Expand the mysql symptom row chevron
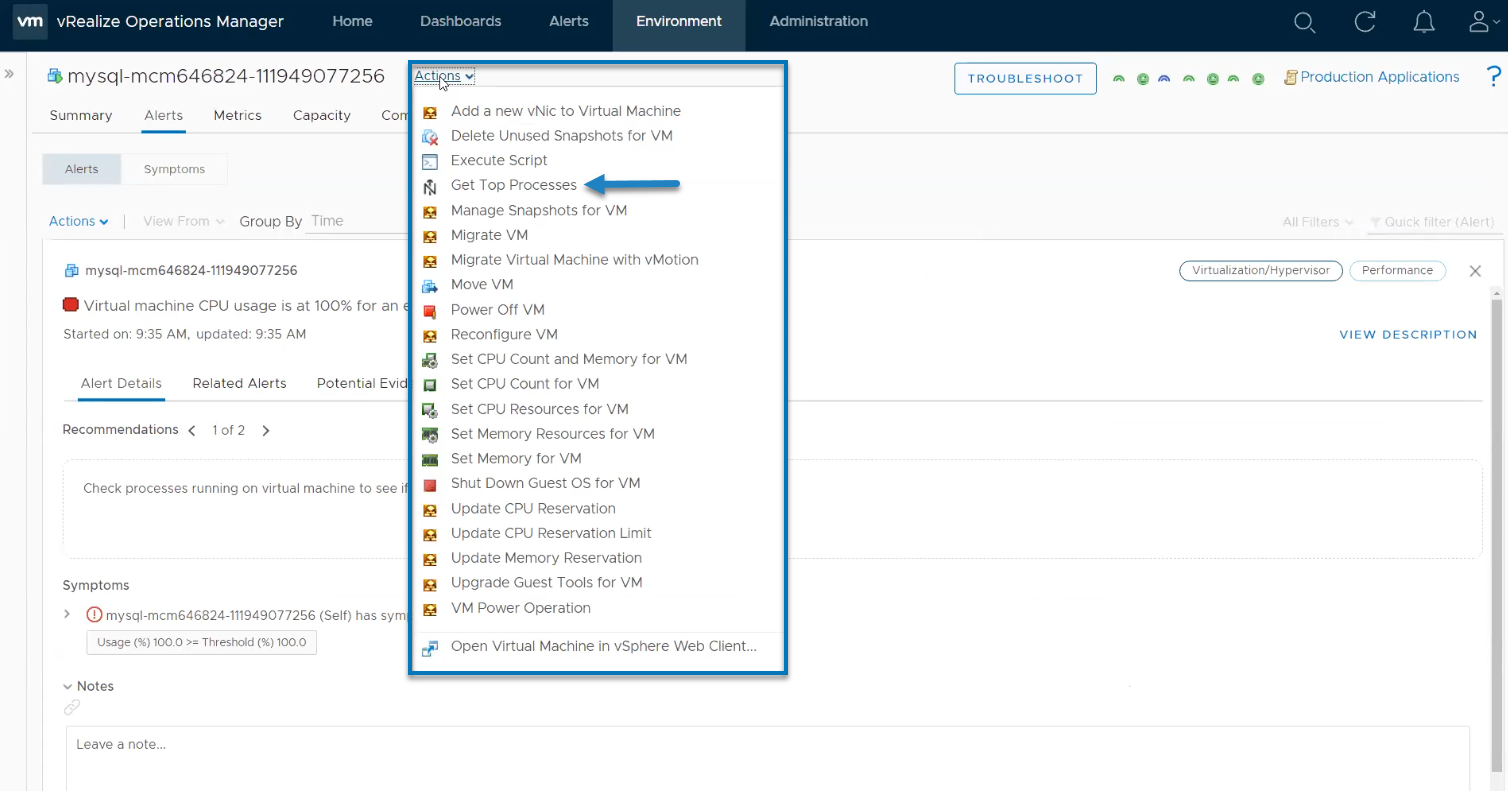The image size is (1508, 791). pyautogui.click(x=67, y=615)
